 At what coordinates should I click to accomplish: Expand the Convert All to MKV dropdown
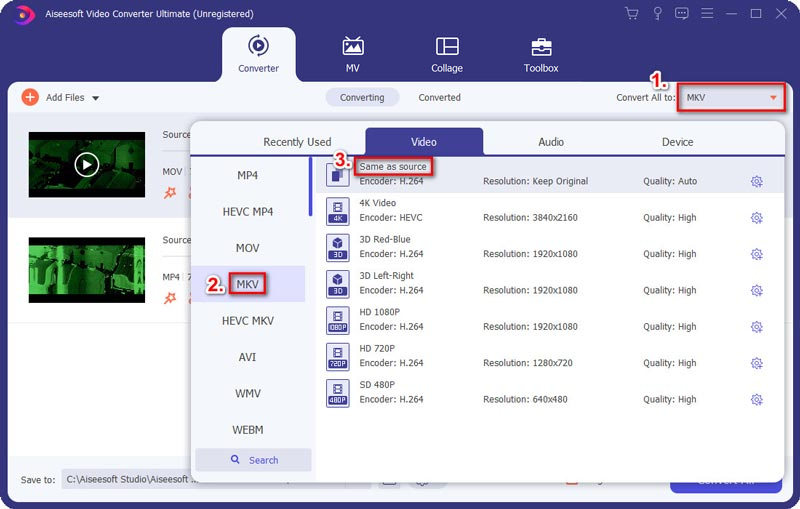click(772, 98)
